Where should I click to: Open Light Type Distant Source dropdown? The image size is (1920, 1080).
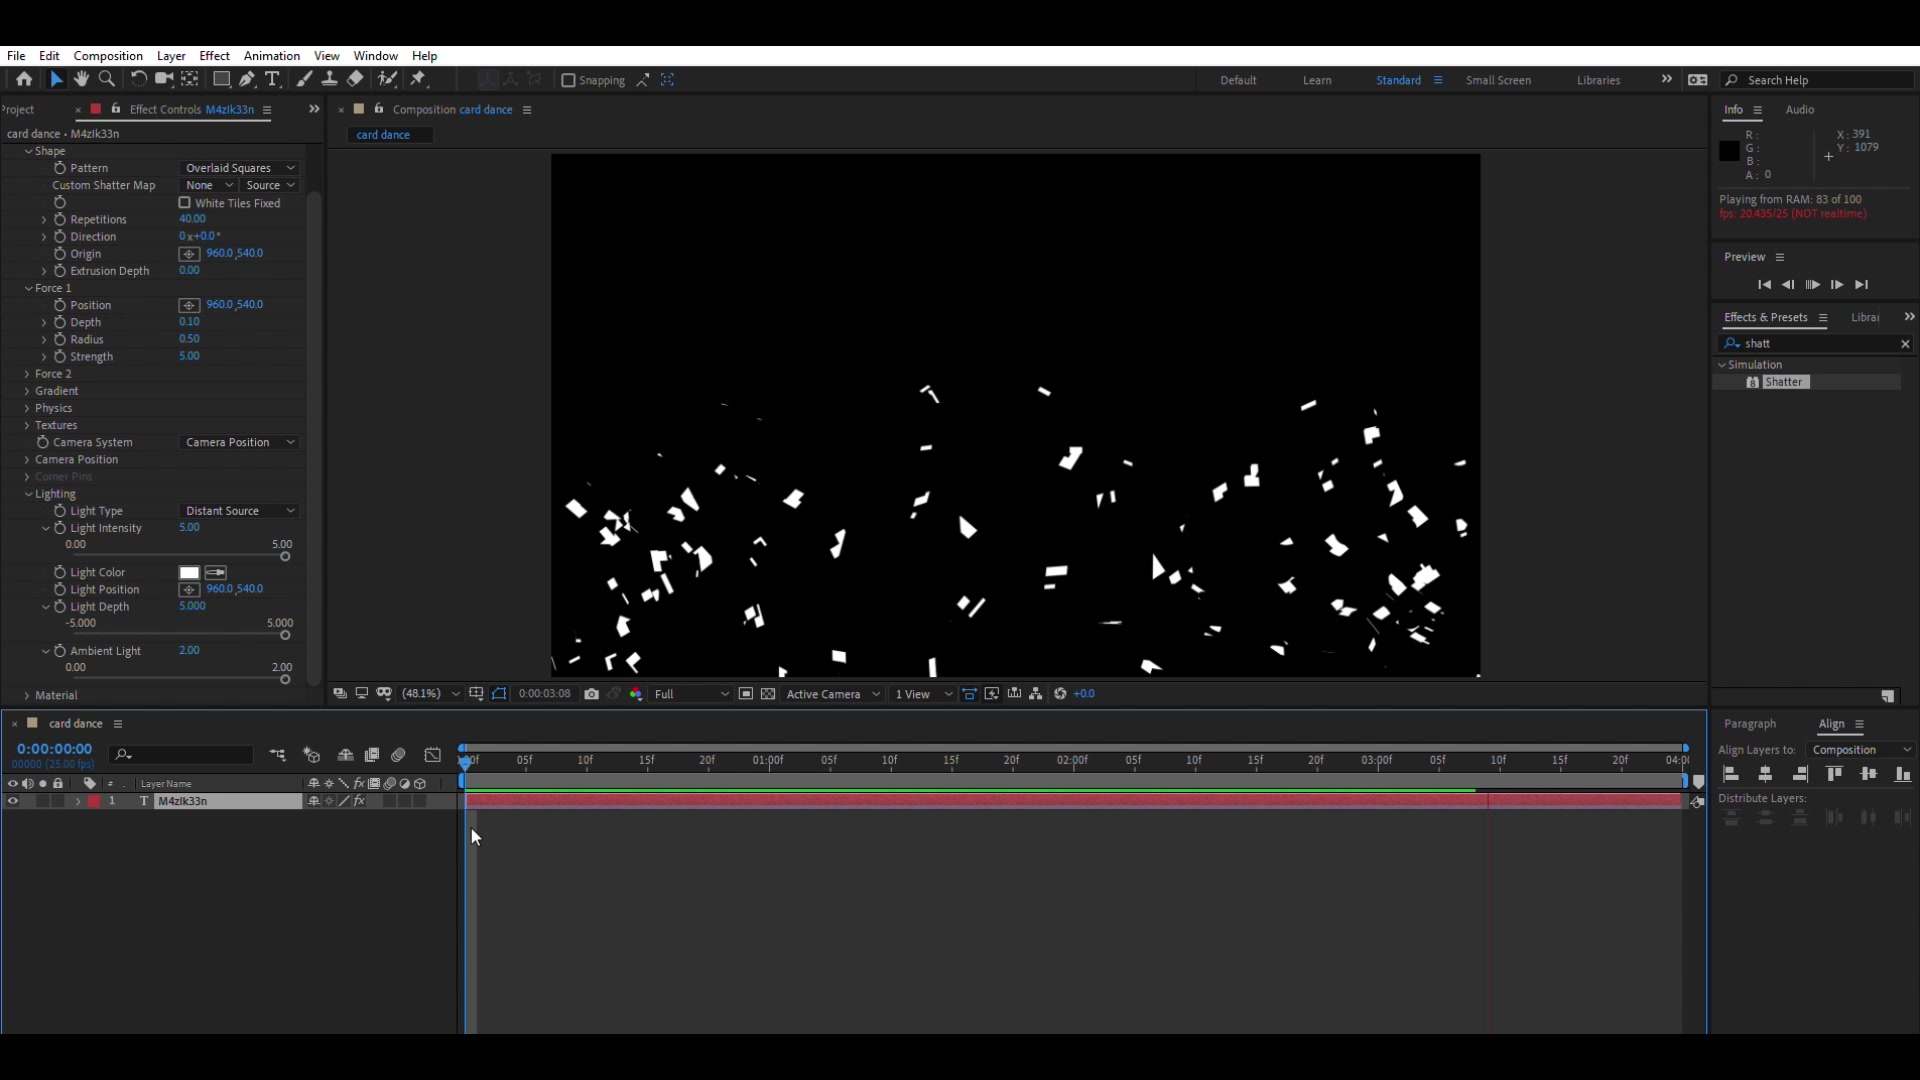click(x=240, y=511)
